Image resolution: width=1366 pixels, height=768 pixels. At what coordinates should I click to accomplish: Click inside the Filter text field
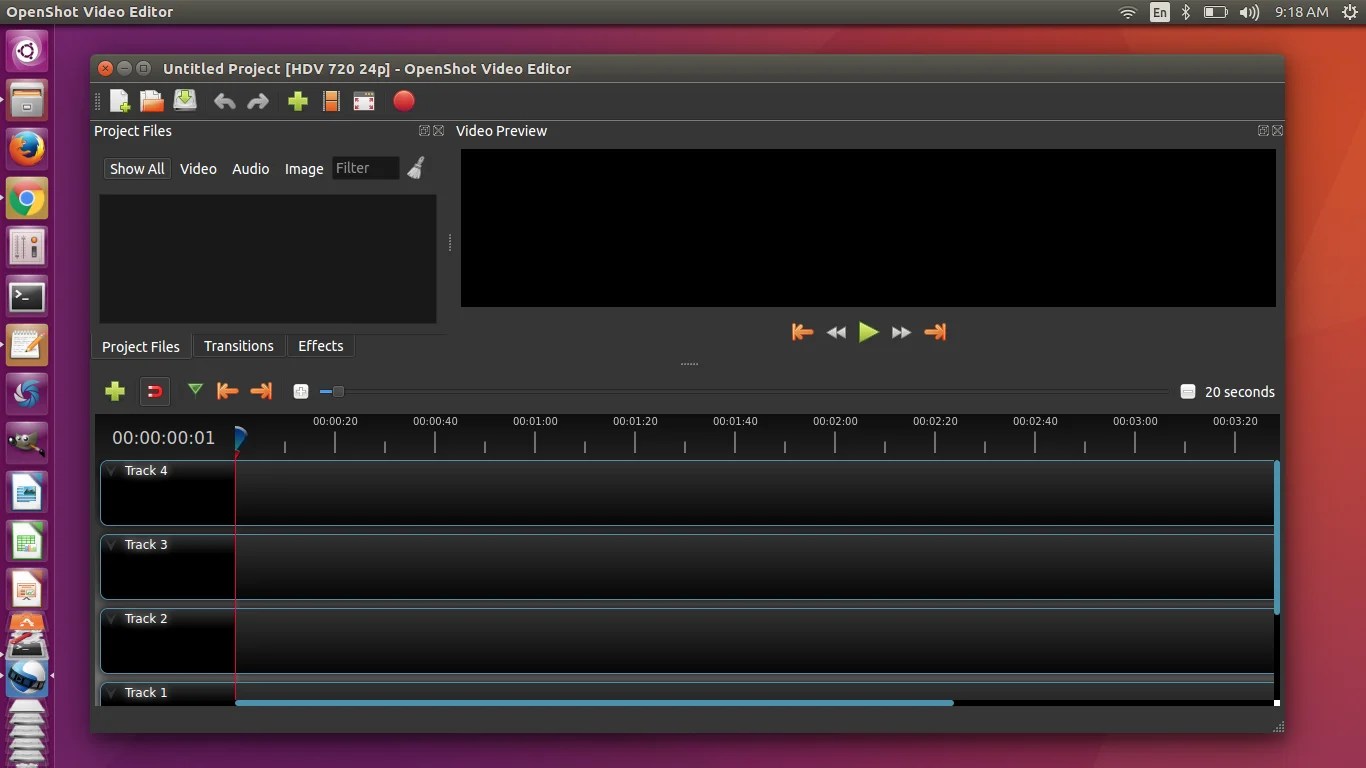366,168
